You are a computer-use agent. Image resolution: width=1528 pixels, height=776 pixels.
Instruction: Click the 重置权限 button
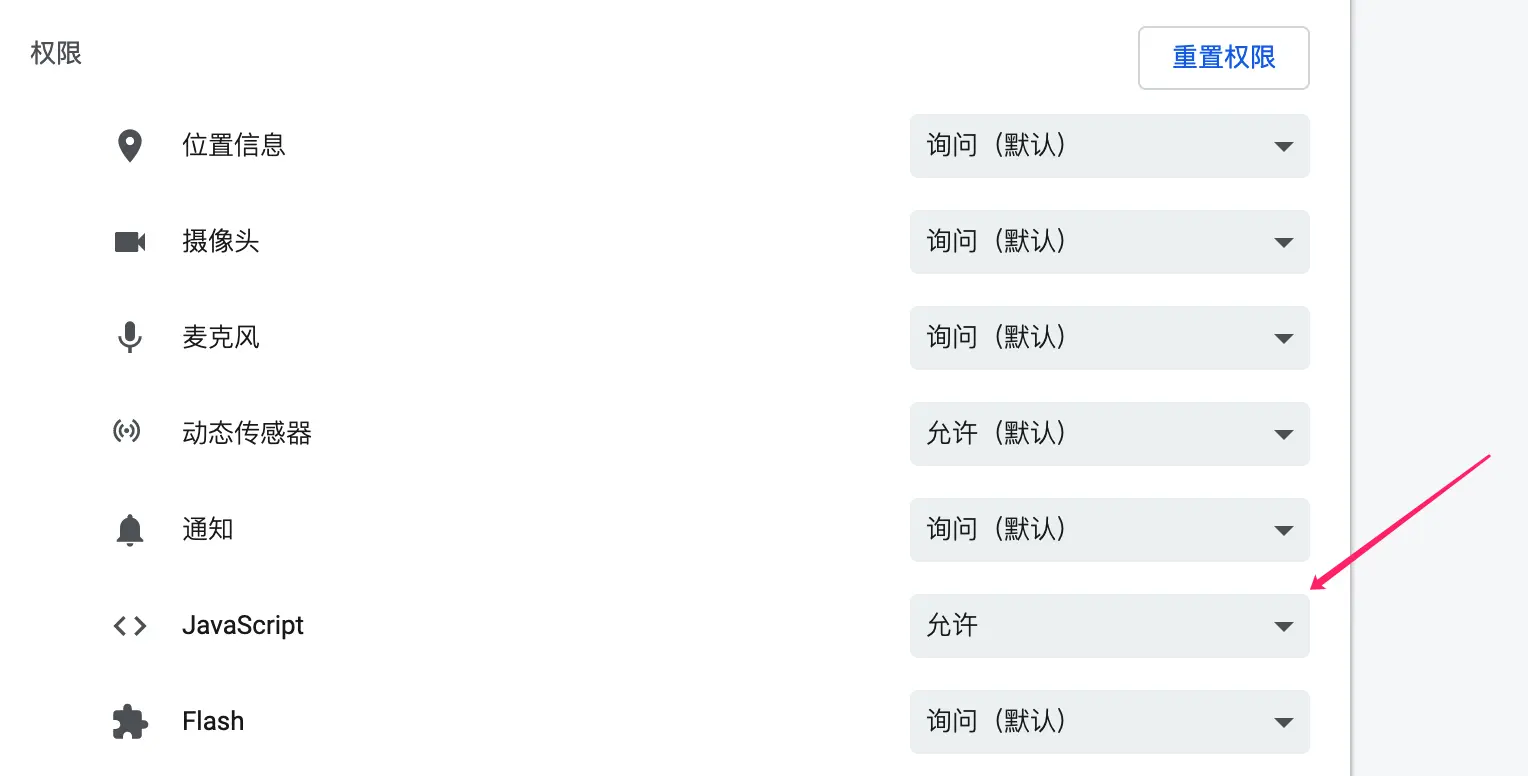click(1223, 58)
